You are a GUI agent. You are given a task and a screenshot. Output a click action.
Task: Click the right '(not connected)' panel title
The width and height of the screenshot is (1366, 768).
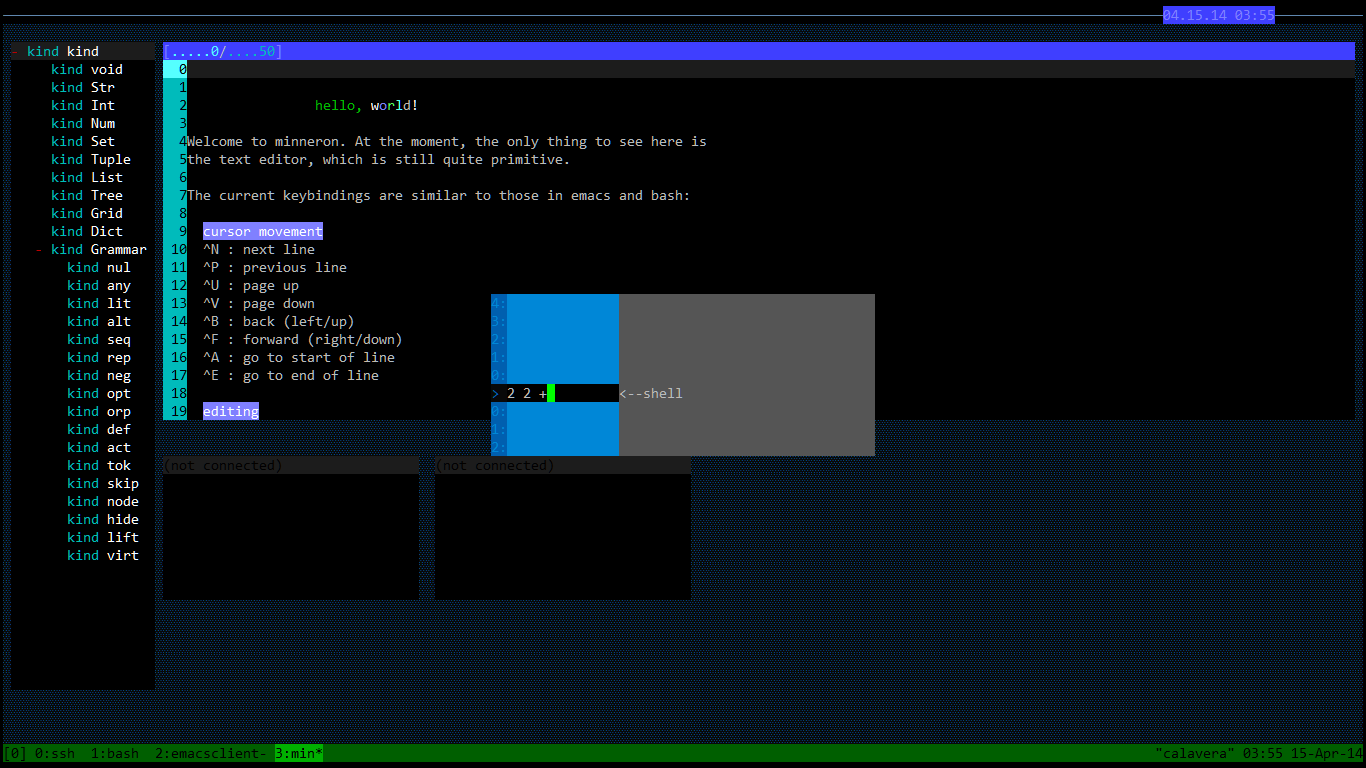[x=495, y=466]
